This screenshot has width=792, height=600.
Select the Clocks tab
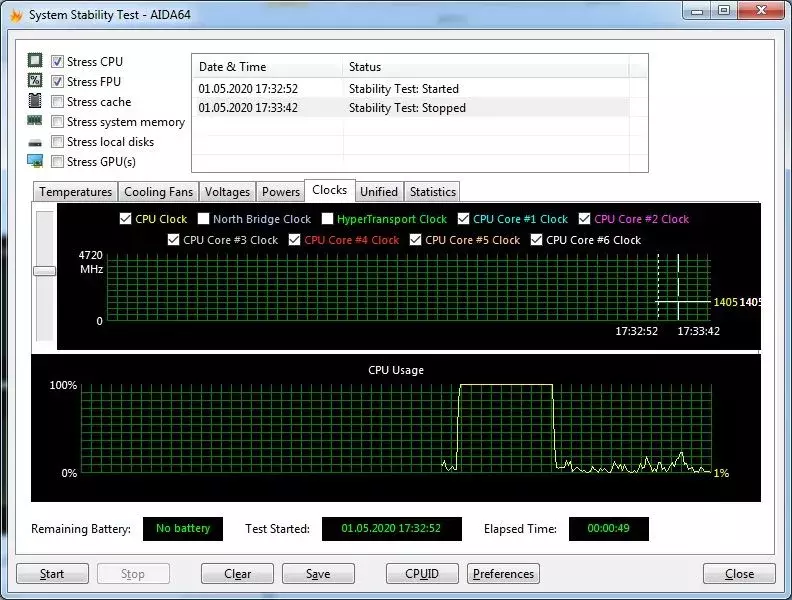pyautogui.click(x=329, y=190)
